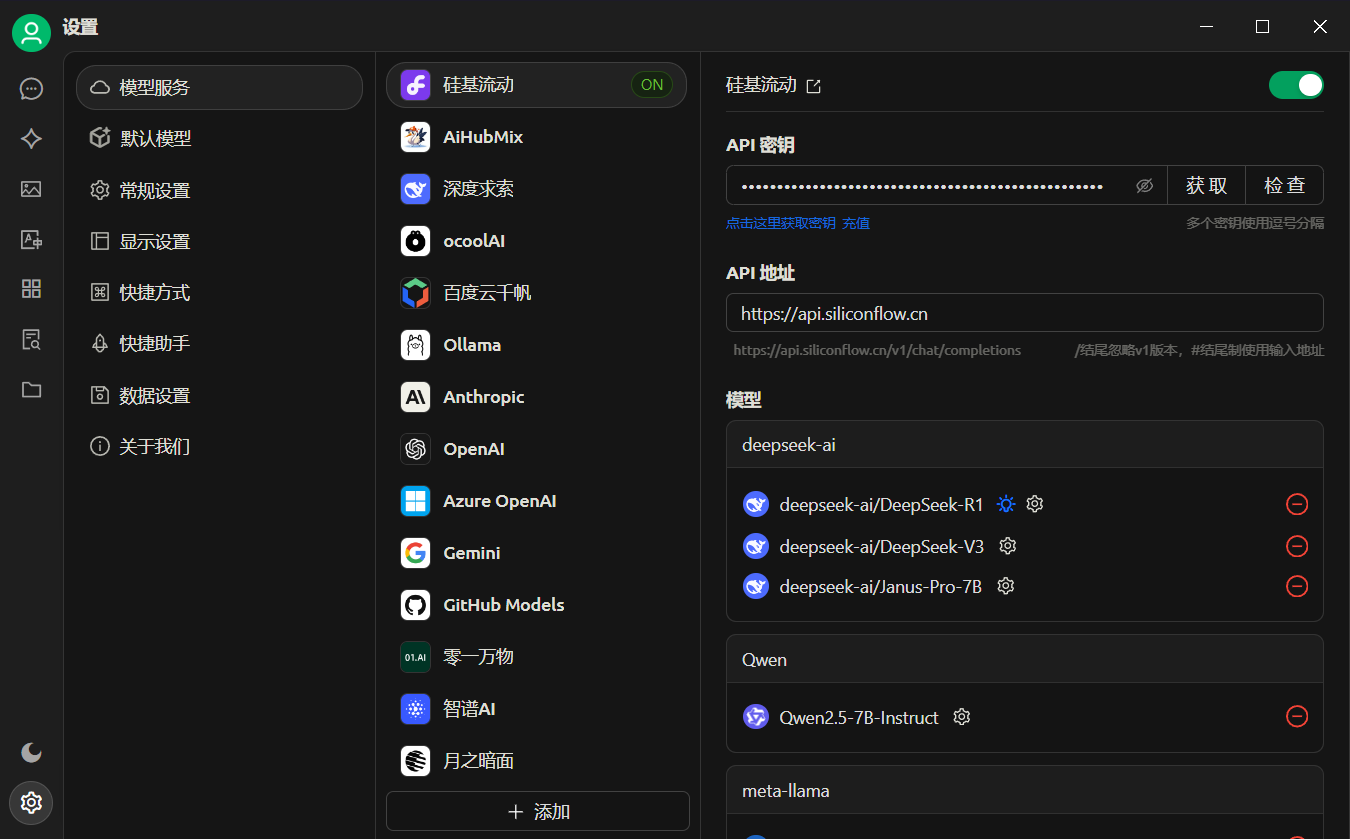Open settings gear for DeepSeek-V3 model
Image resolution: width=1350 pixels, height=840 pixels.
coord(1008,546)
